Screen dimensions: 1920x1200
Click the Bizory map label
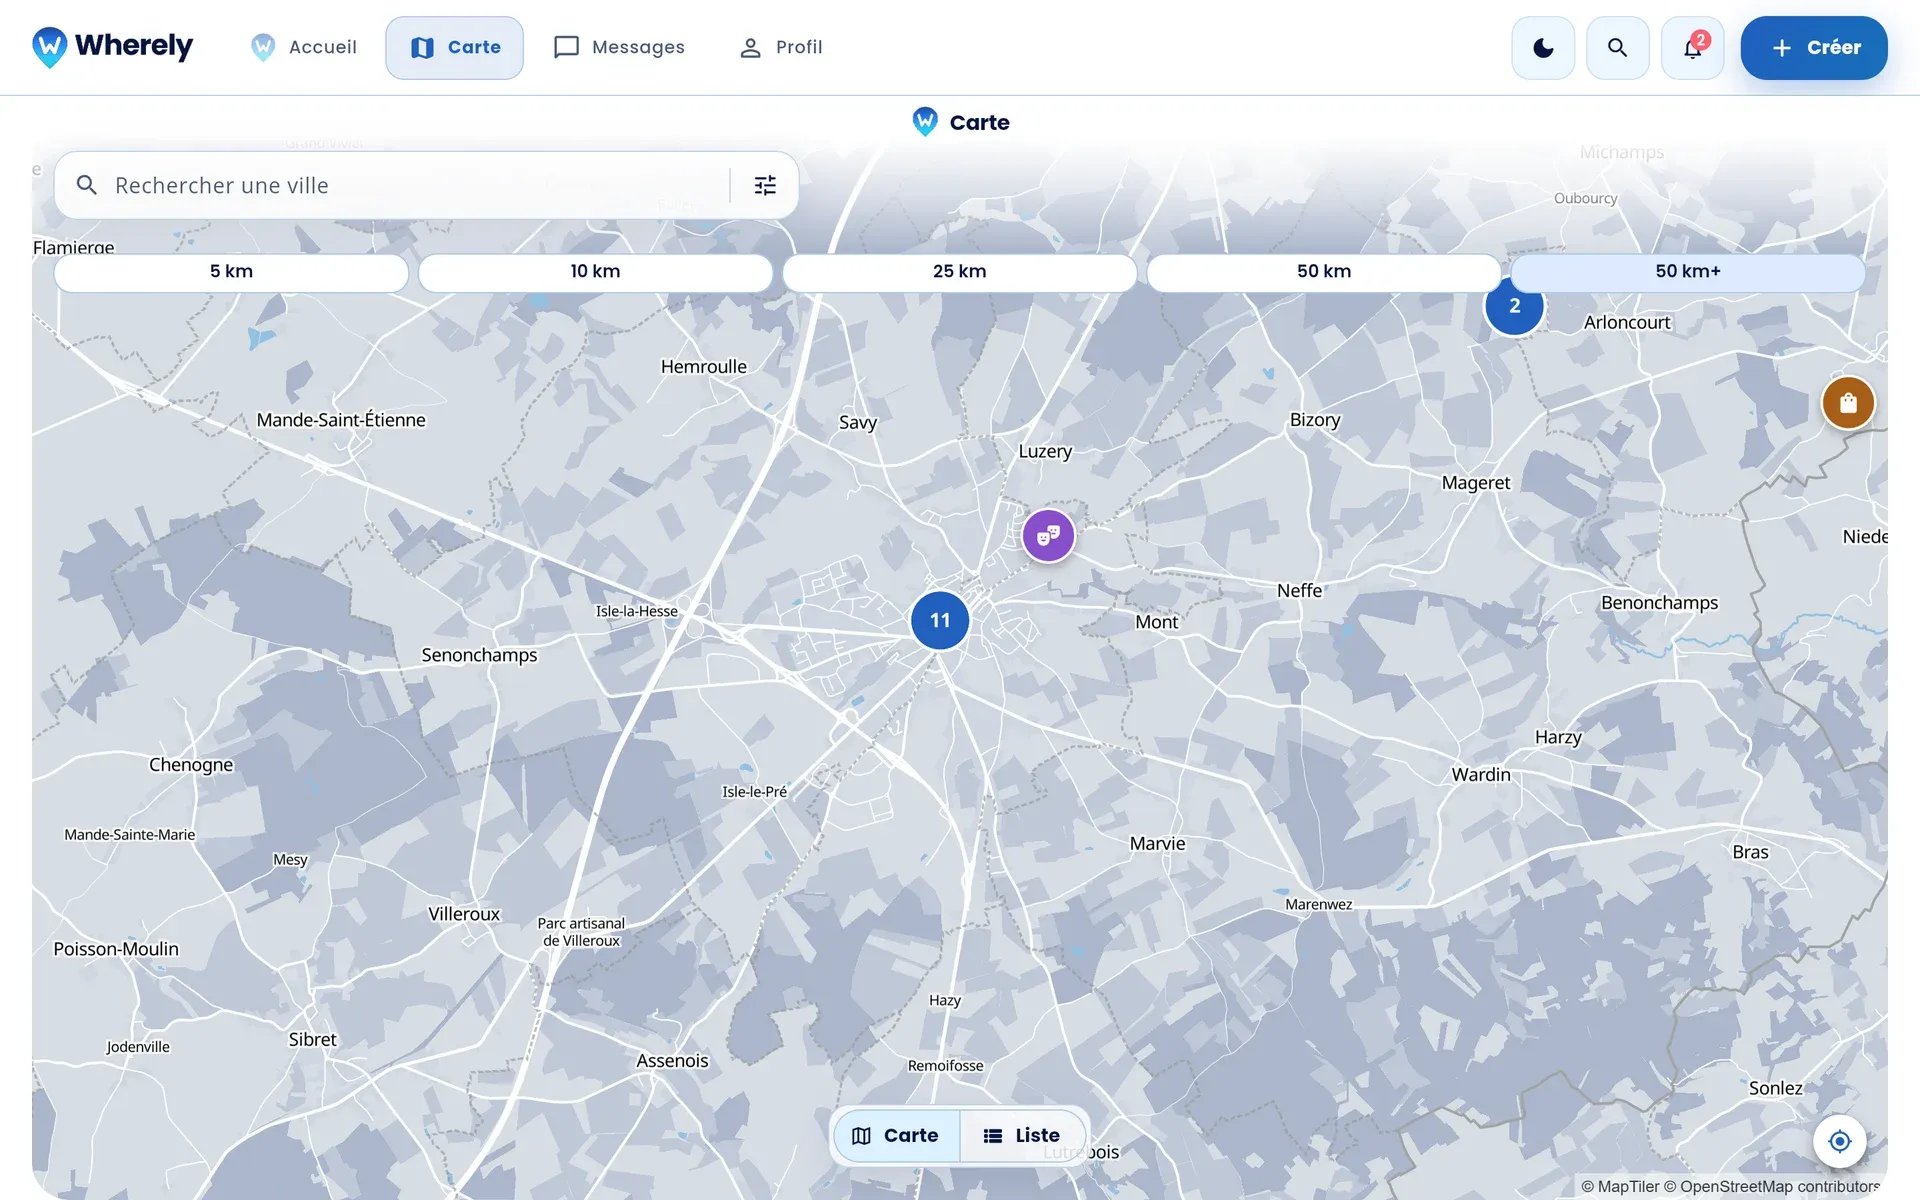[x=1315, y=420]
